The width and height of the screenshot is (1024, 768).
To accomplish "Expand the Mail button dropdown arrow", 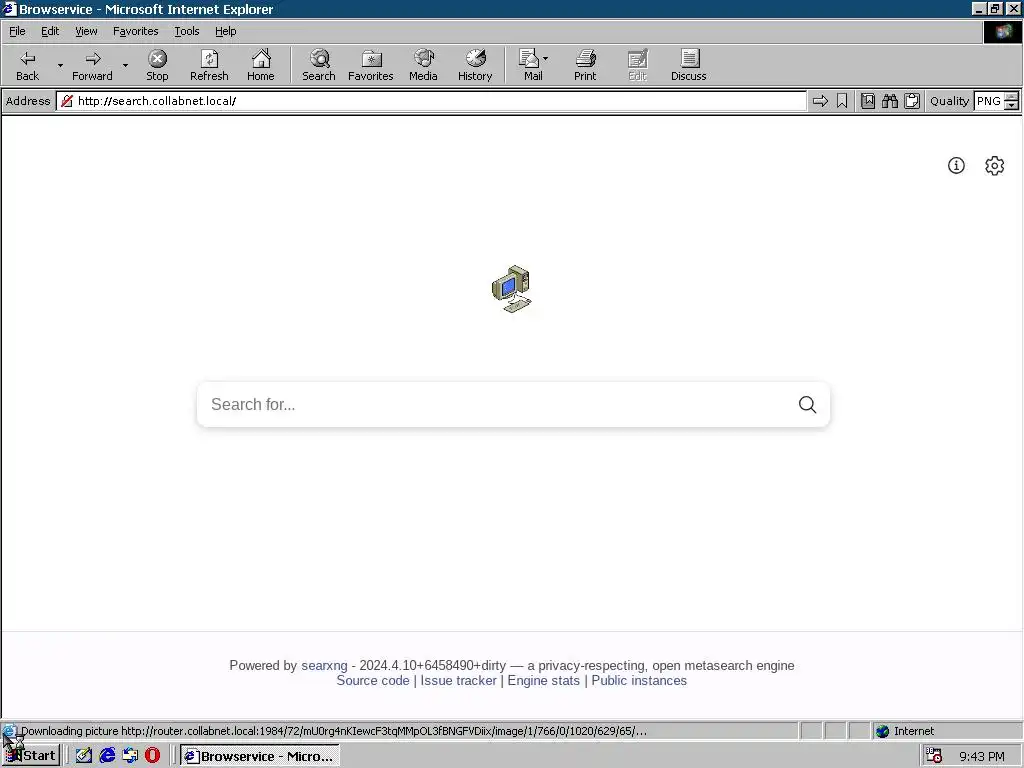I will click(545, 59).
